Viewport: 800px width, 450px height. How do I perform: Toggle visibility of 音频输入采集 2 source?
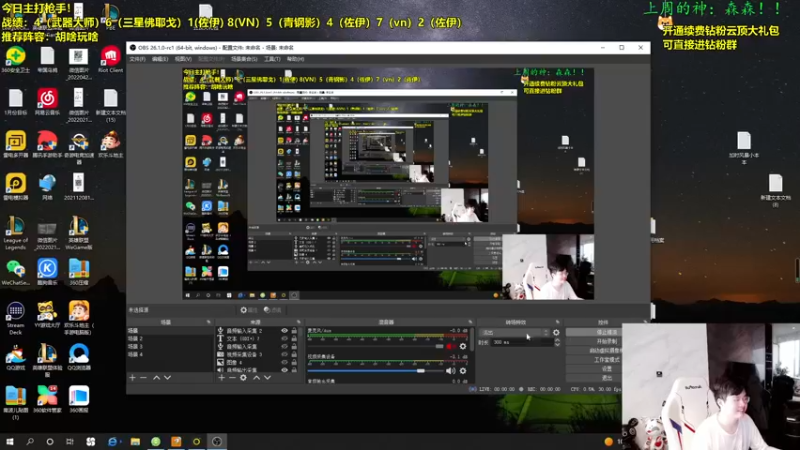pyautogui.click(x=285, y=331)
